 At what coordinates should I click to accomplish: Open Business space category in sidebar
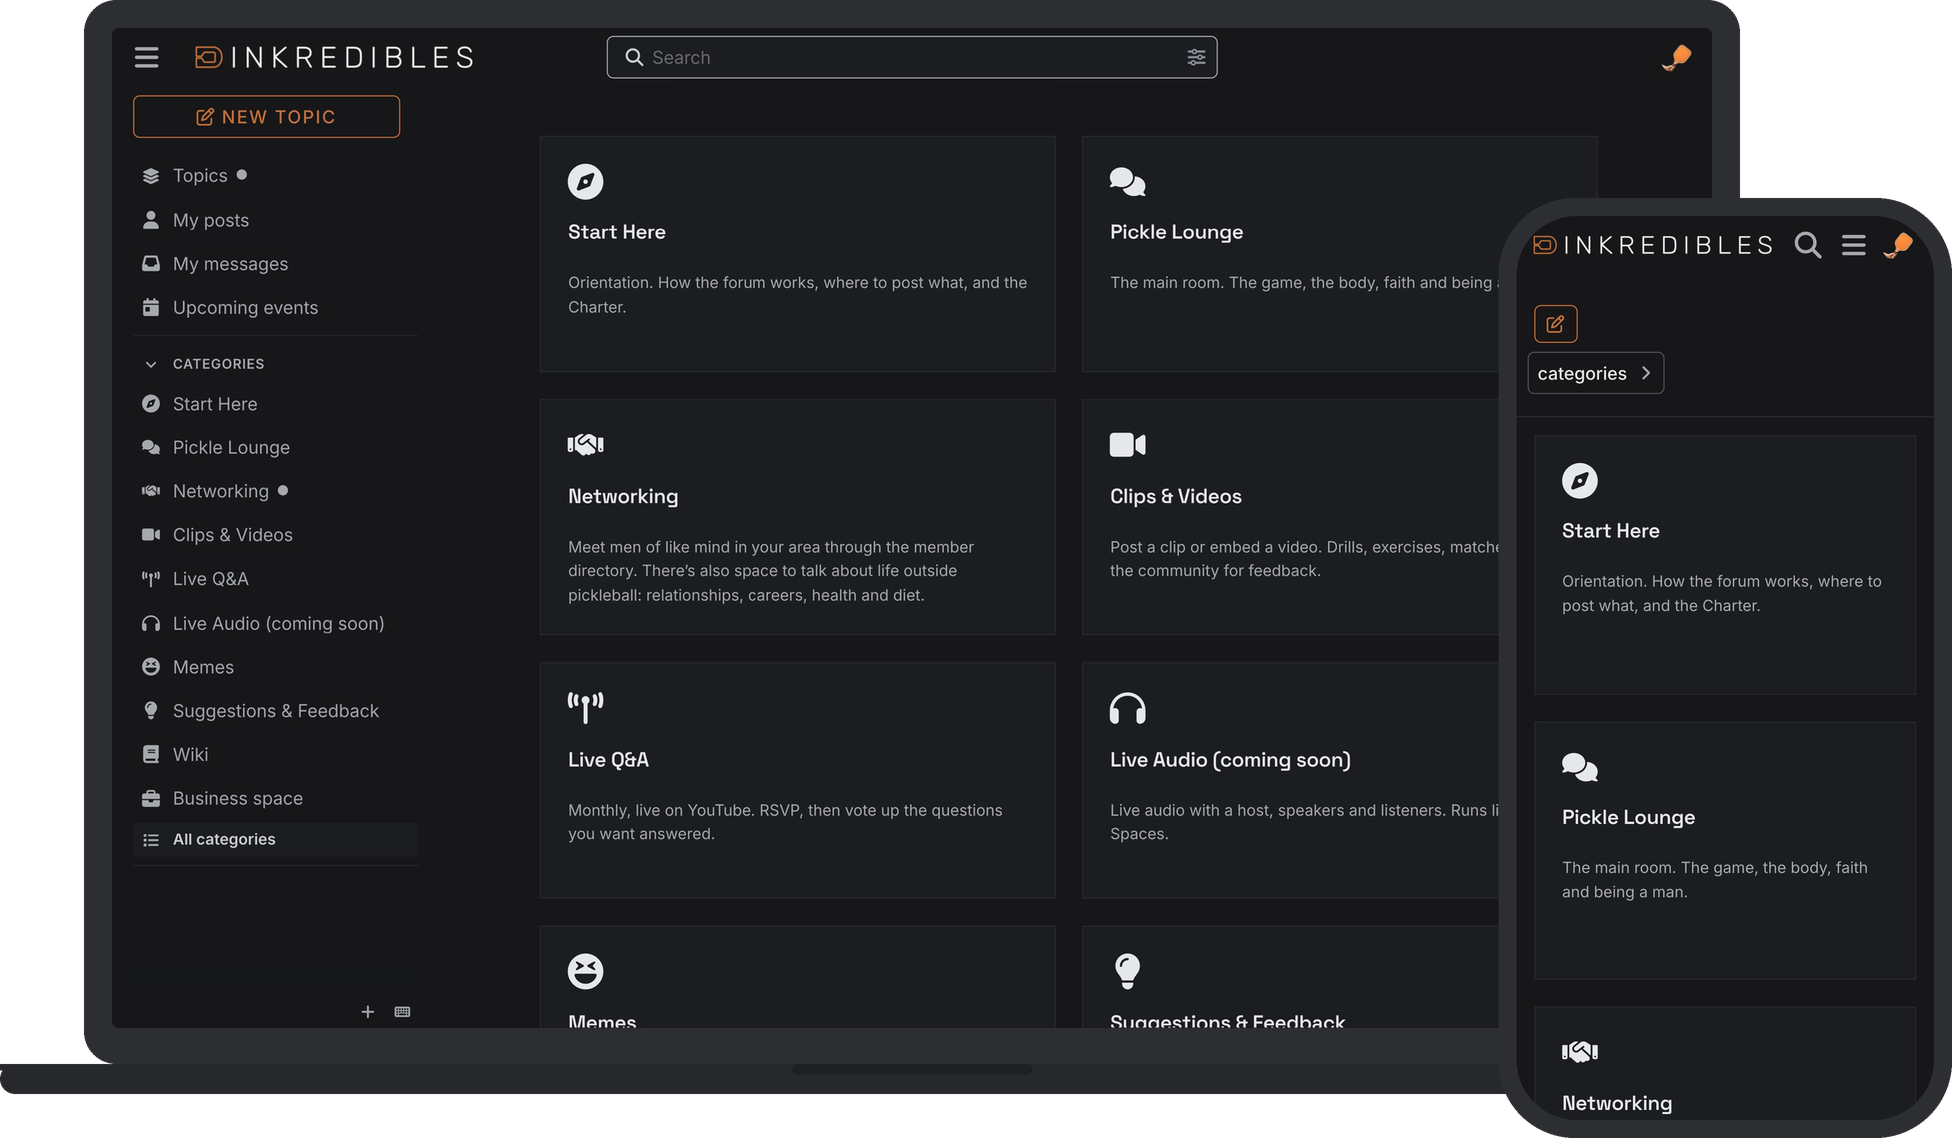pos(275,798)
